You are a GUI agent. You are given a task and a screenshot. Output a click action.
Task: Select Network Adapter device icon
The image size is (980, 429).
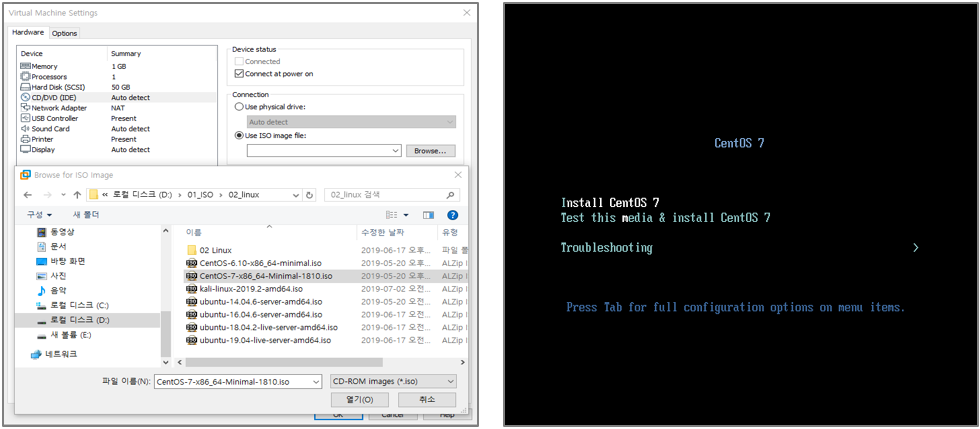(26, 108)
